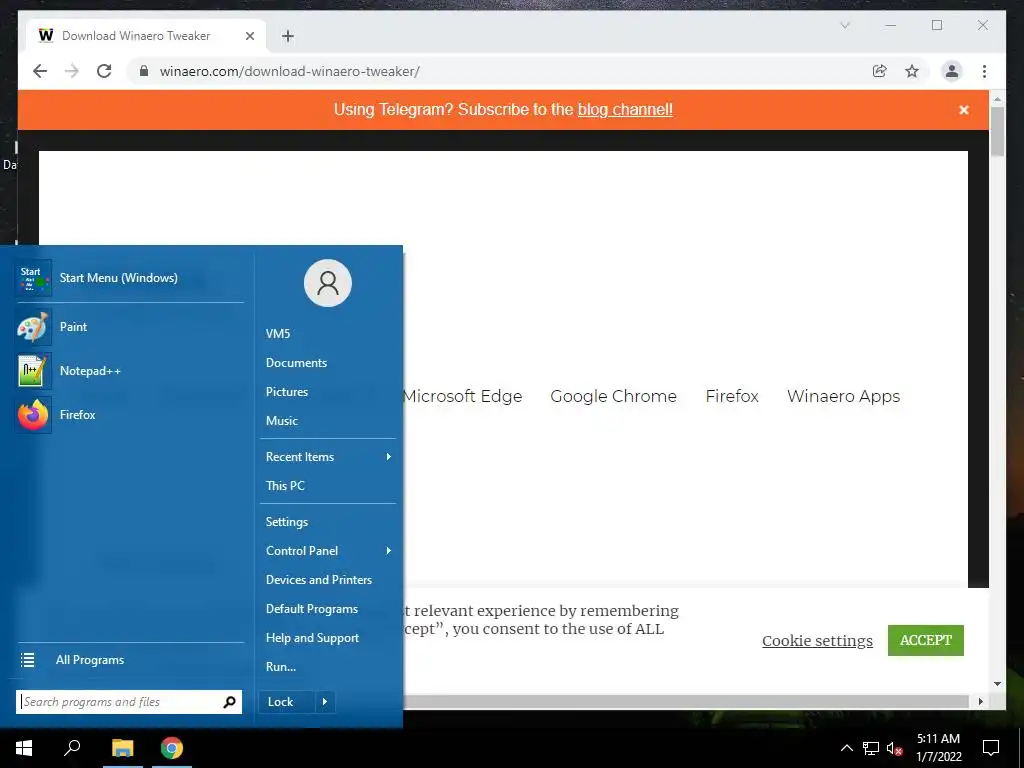Expand the power options arrow beside Lock
The width and height of the screenshot is (1024, 768).
coord(325,702)
